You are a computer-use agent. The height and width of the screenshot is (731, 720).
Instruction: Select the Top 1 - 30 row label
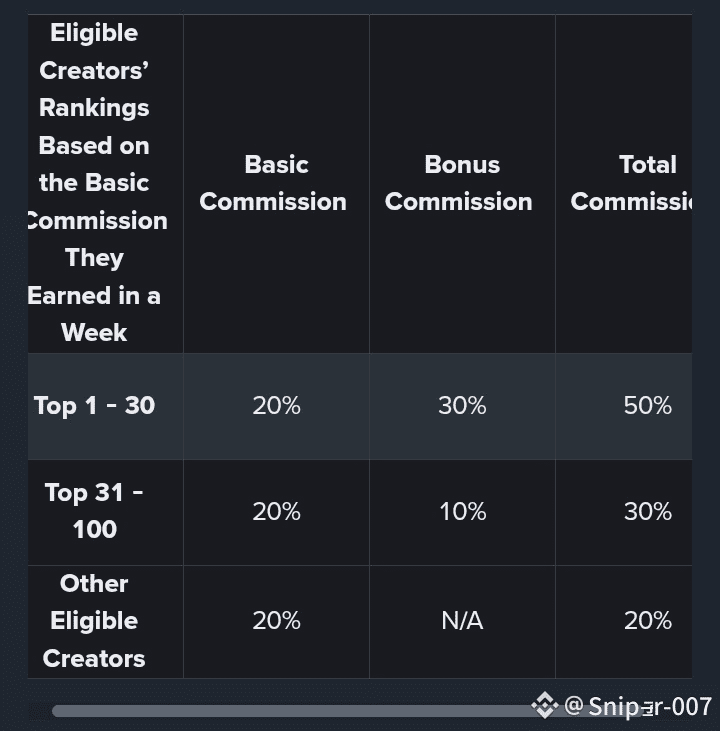(94, 405)
